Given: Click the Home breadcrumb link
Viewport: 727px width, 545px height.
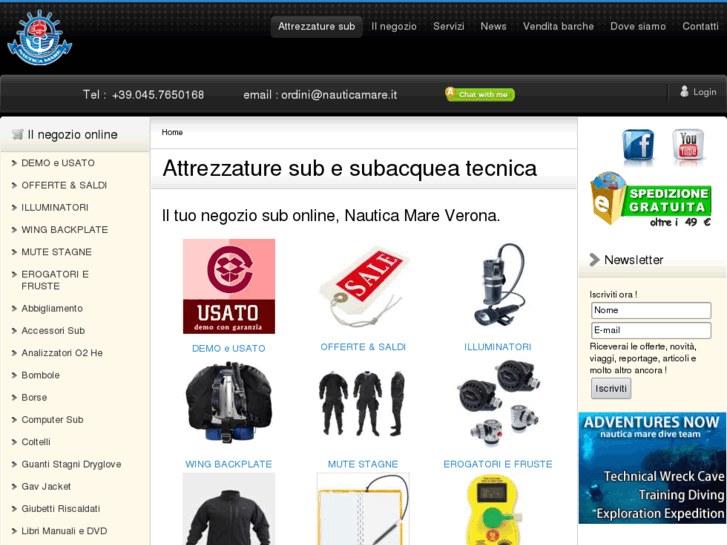Looking at the screenshot, I should tap(172, 132).
